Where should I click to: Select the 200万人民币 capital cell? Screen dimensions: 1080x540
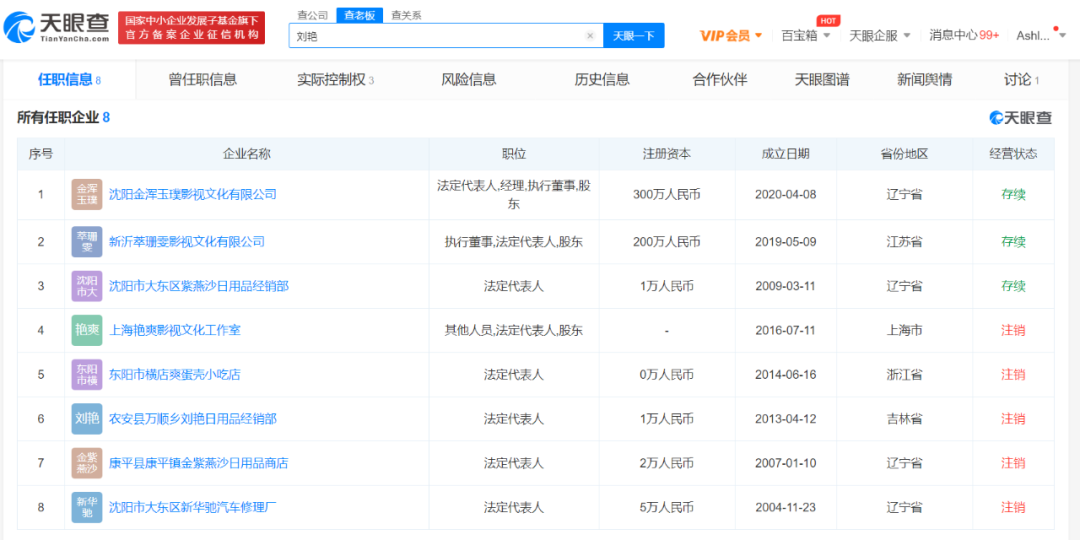pos(667,242)
